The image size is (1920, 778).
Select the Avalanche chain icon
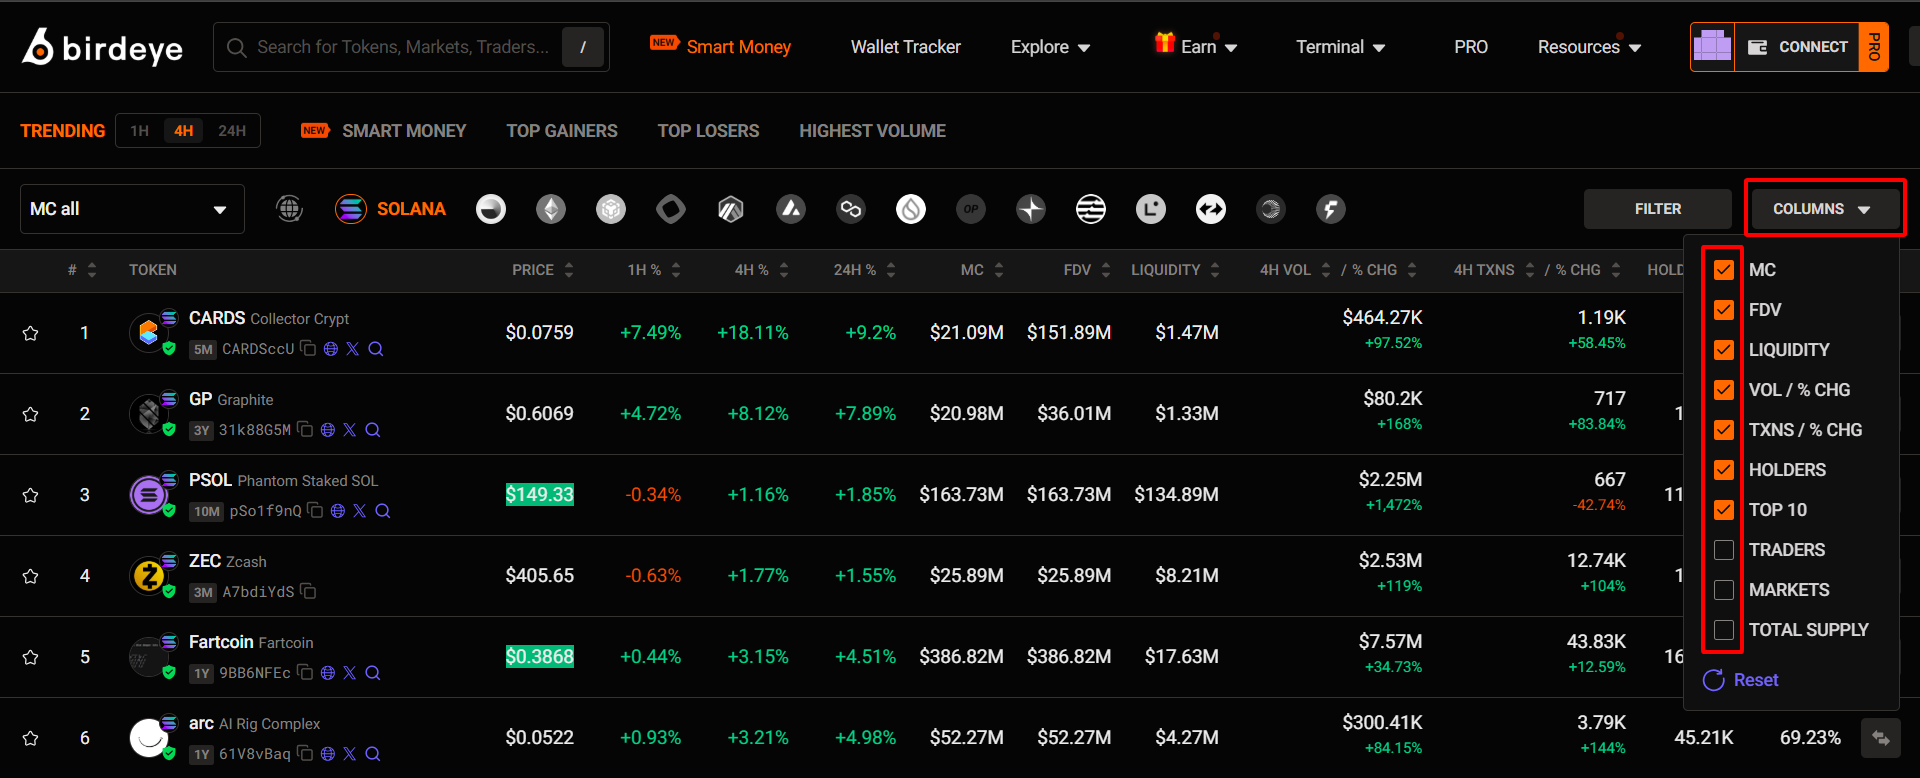pyautogui.click(x=791, y=209)
